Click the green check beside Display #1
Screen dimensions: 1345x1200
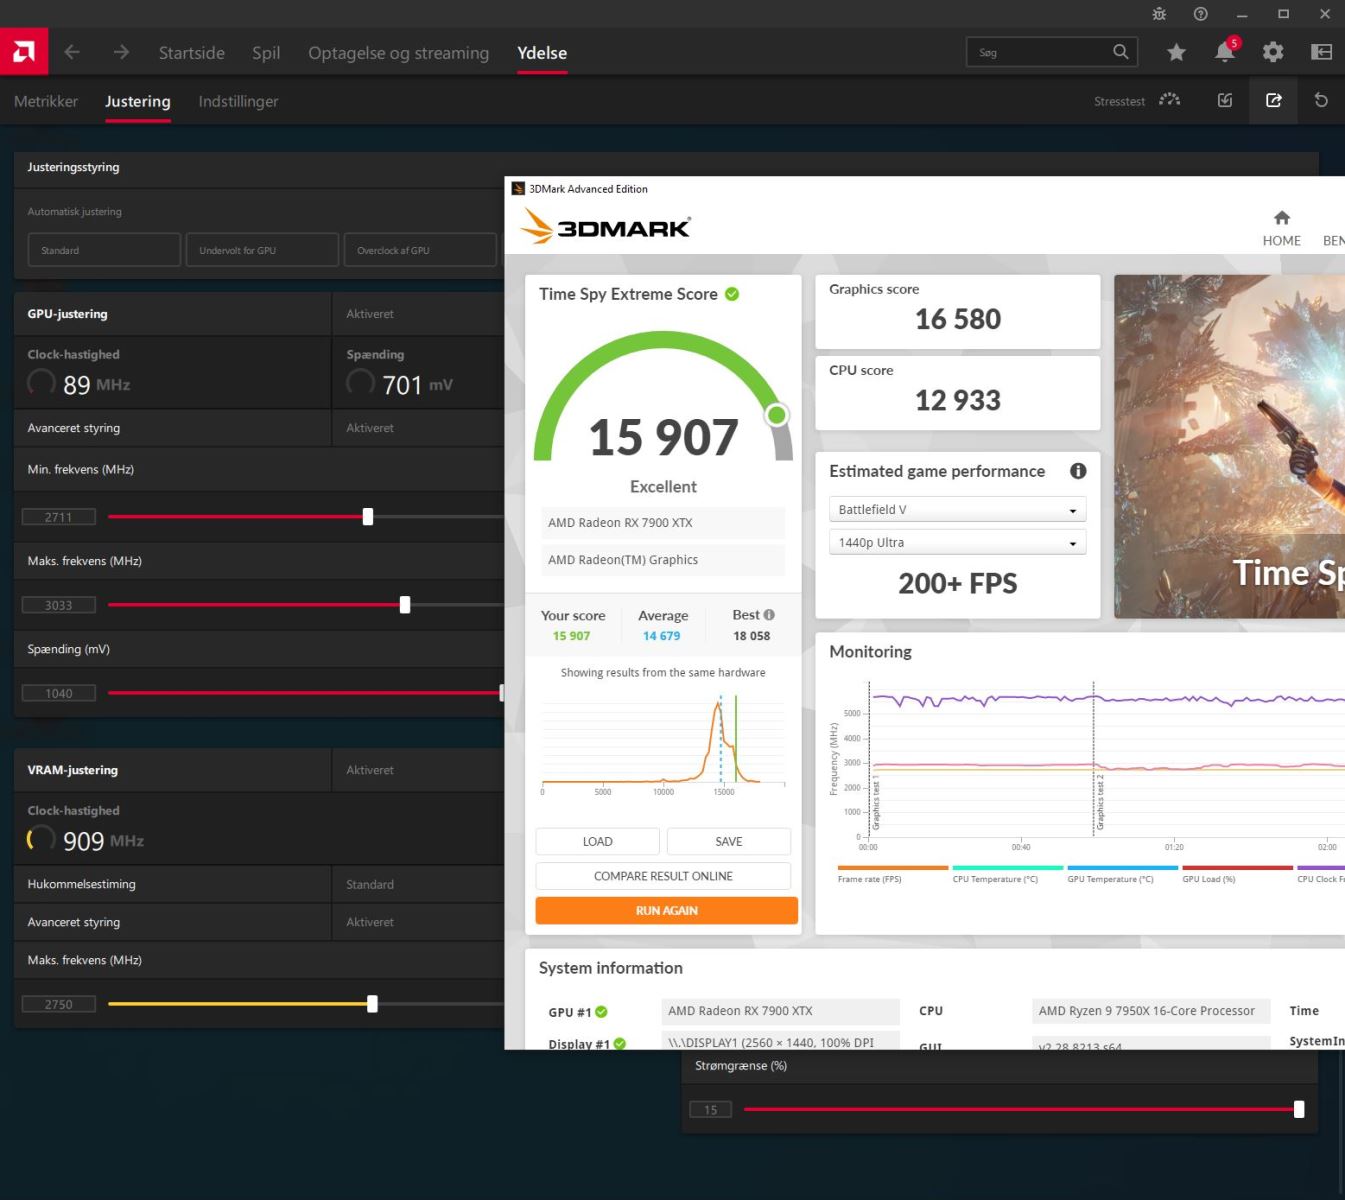(x=620, y=1043)
